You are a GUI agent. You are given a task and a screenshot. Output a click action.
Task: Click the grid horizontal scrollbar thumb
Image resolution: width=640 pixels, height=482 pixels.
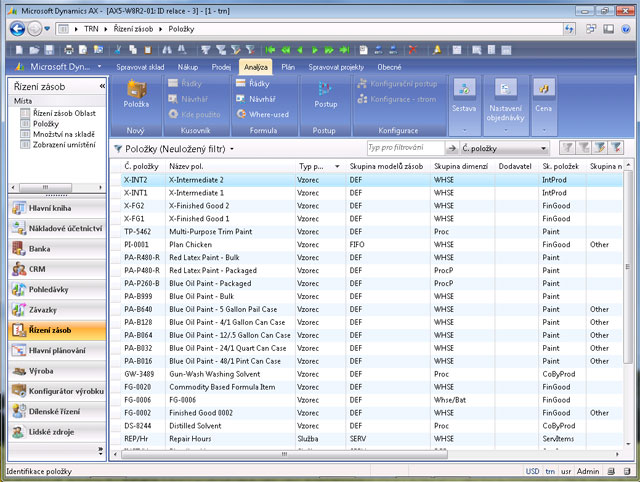pos(284,454)
